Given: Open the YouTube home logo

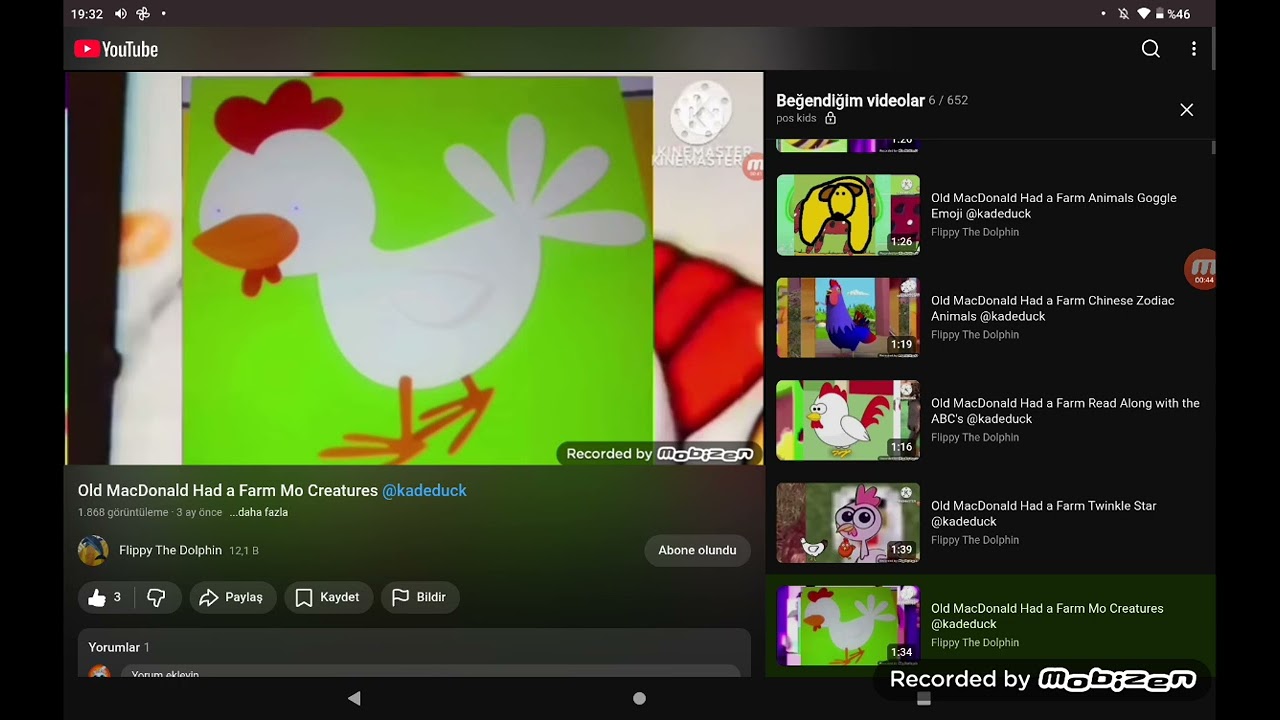Looking at the screenshot, I should [x=116, y=49].
